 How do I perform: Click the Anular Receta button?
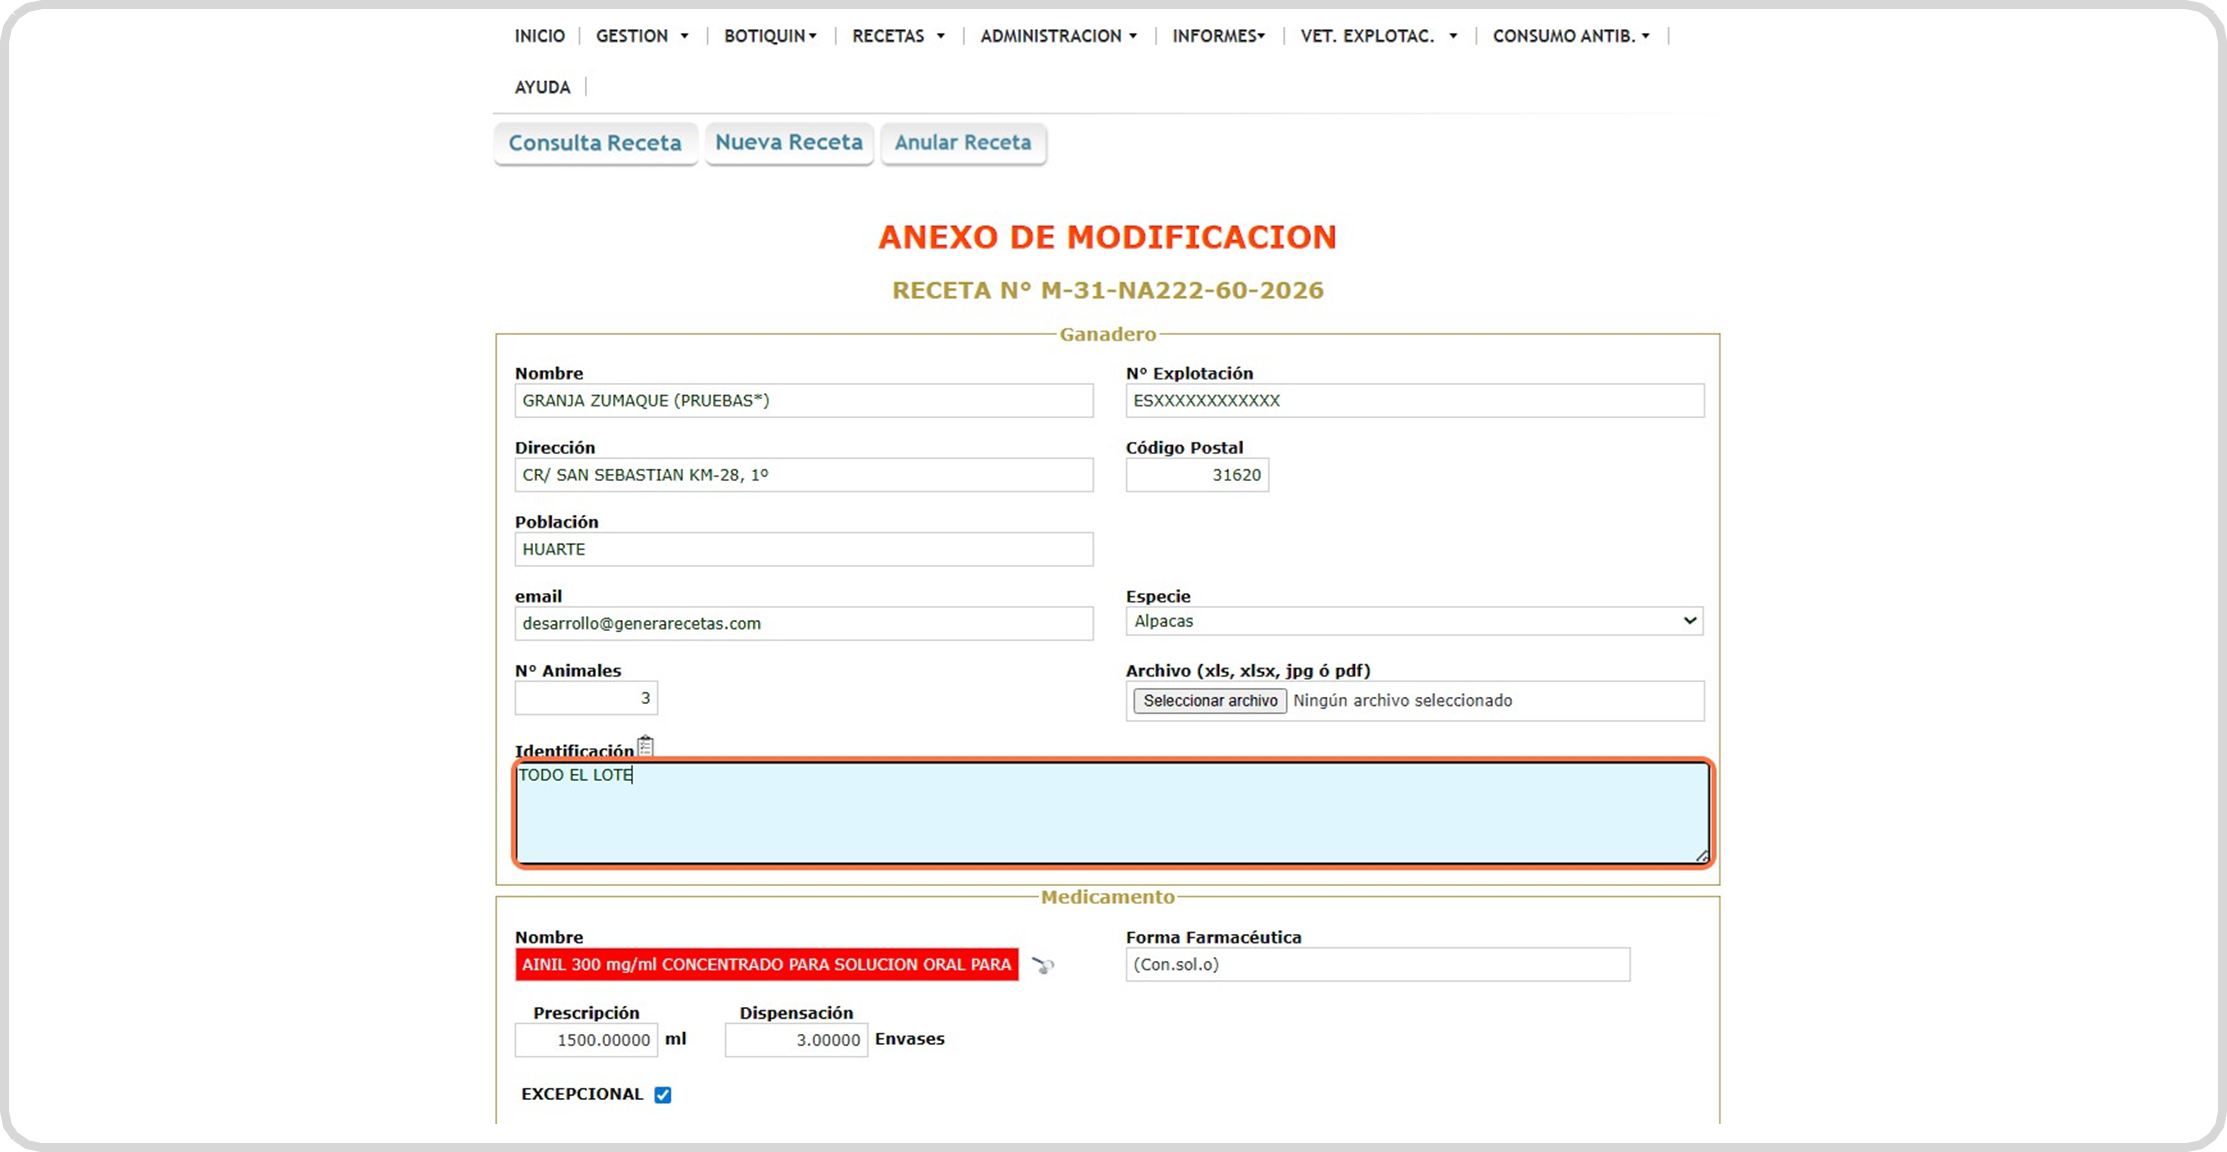point(962,143)
